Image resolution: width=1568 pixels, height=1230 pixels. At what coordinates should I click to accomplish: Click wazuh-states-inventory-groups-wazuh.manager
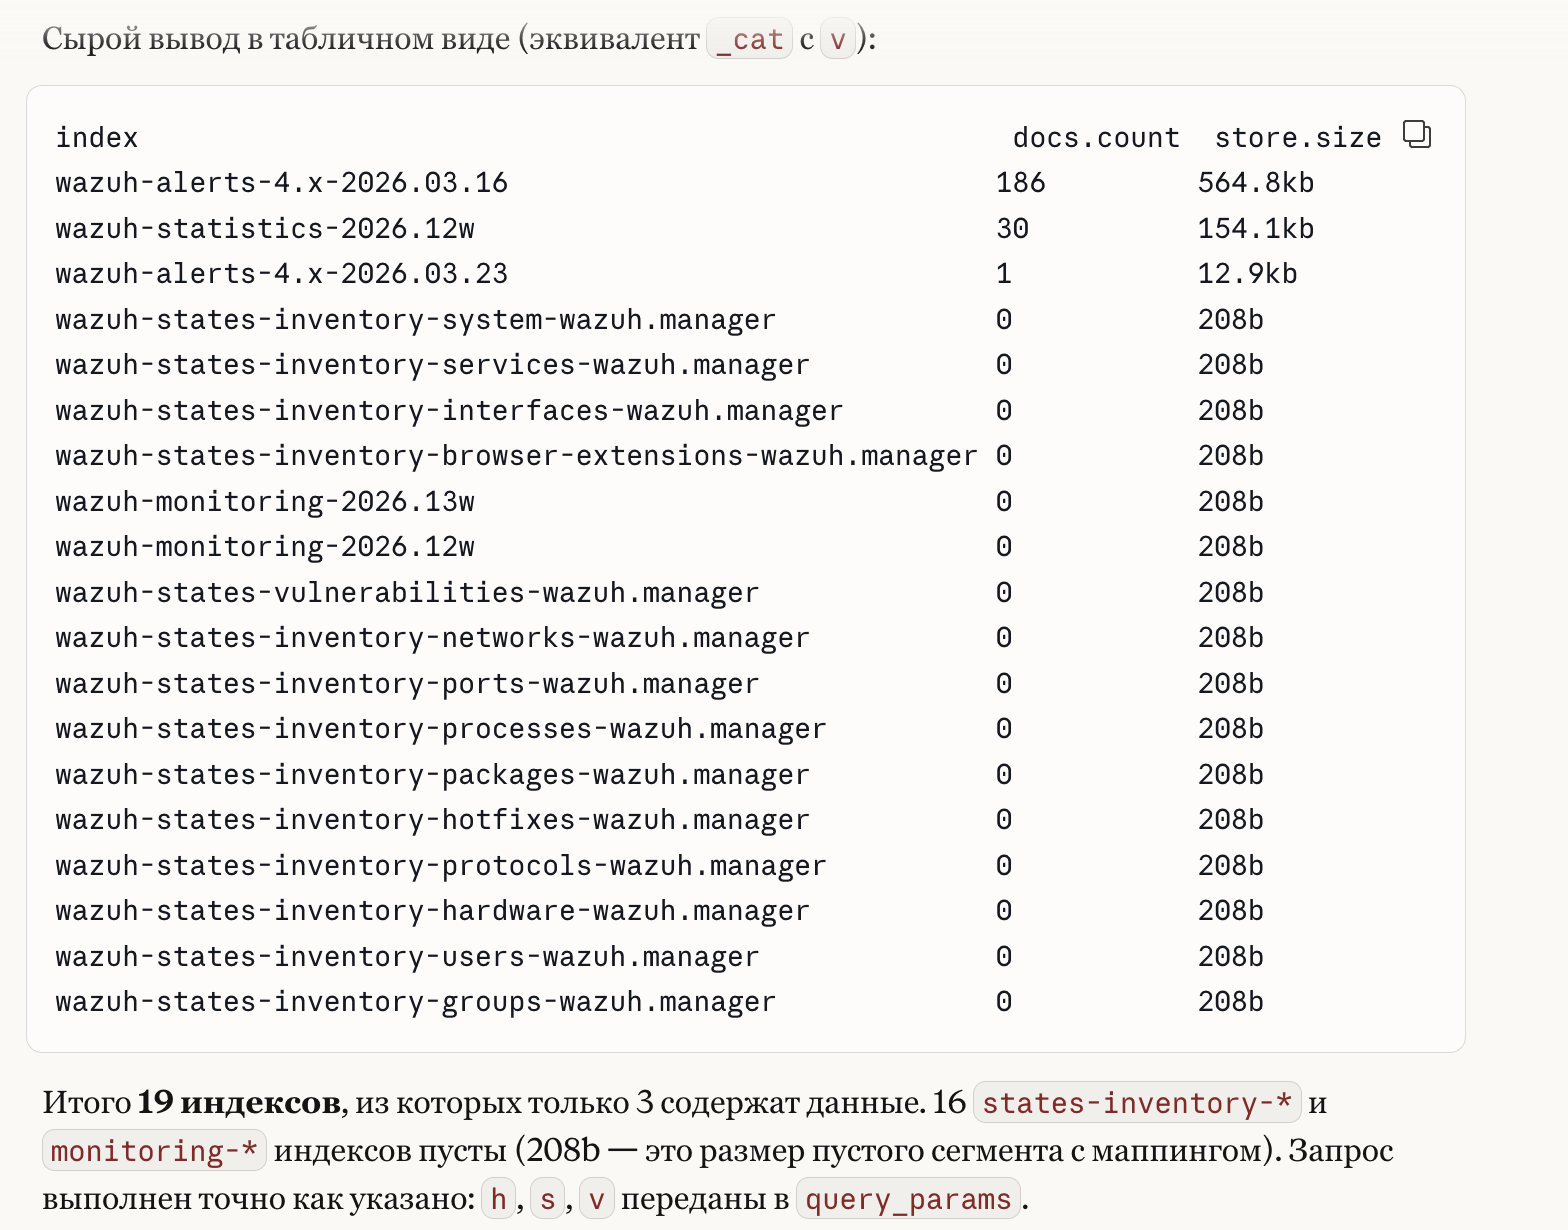click(416, 1002)
